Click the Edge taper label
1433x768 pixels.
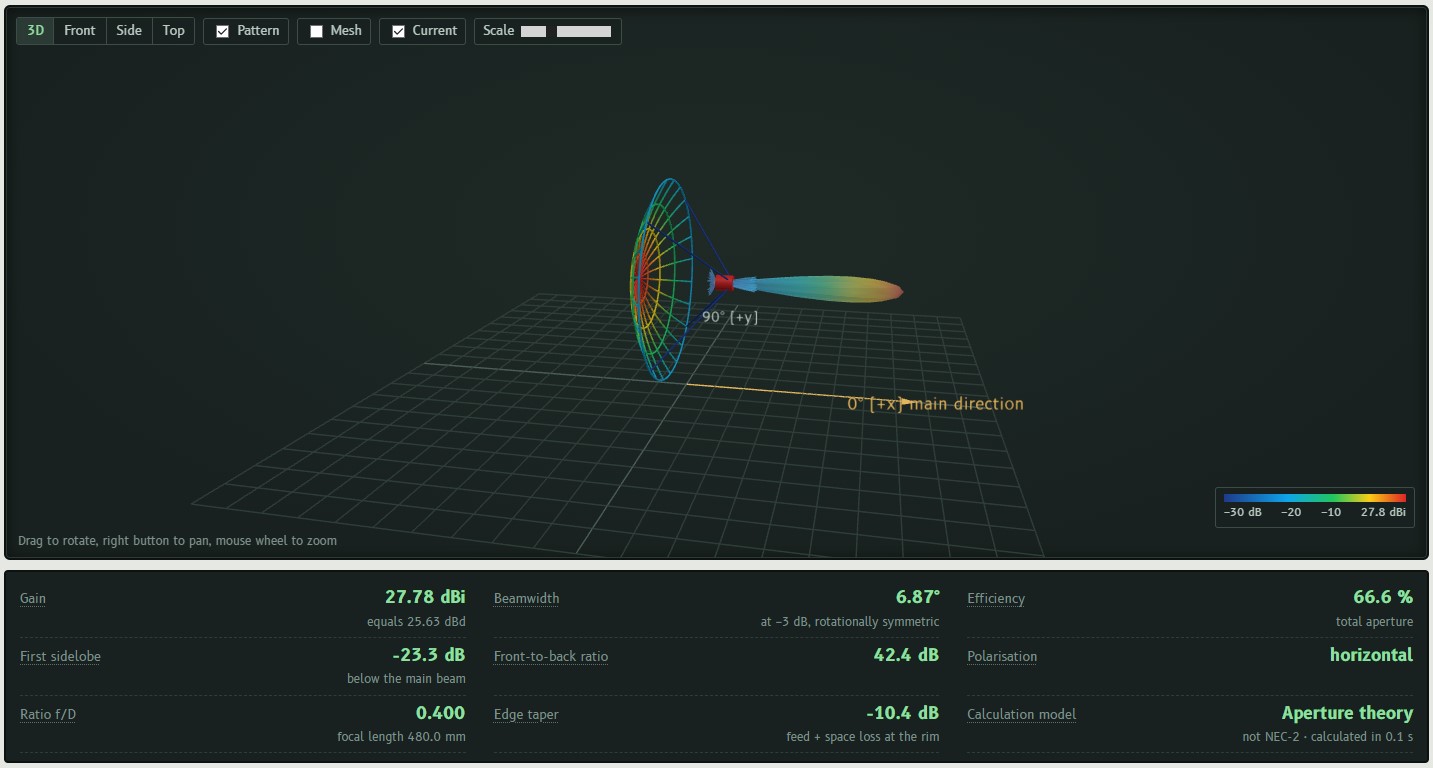(x=526, y=714)
